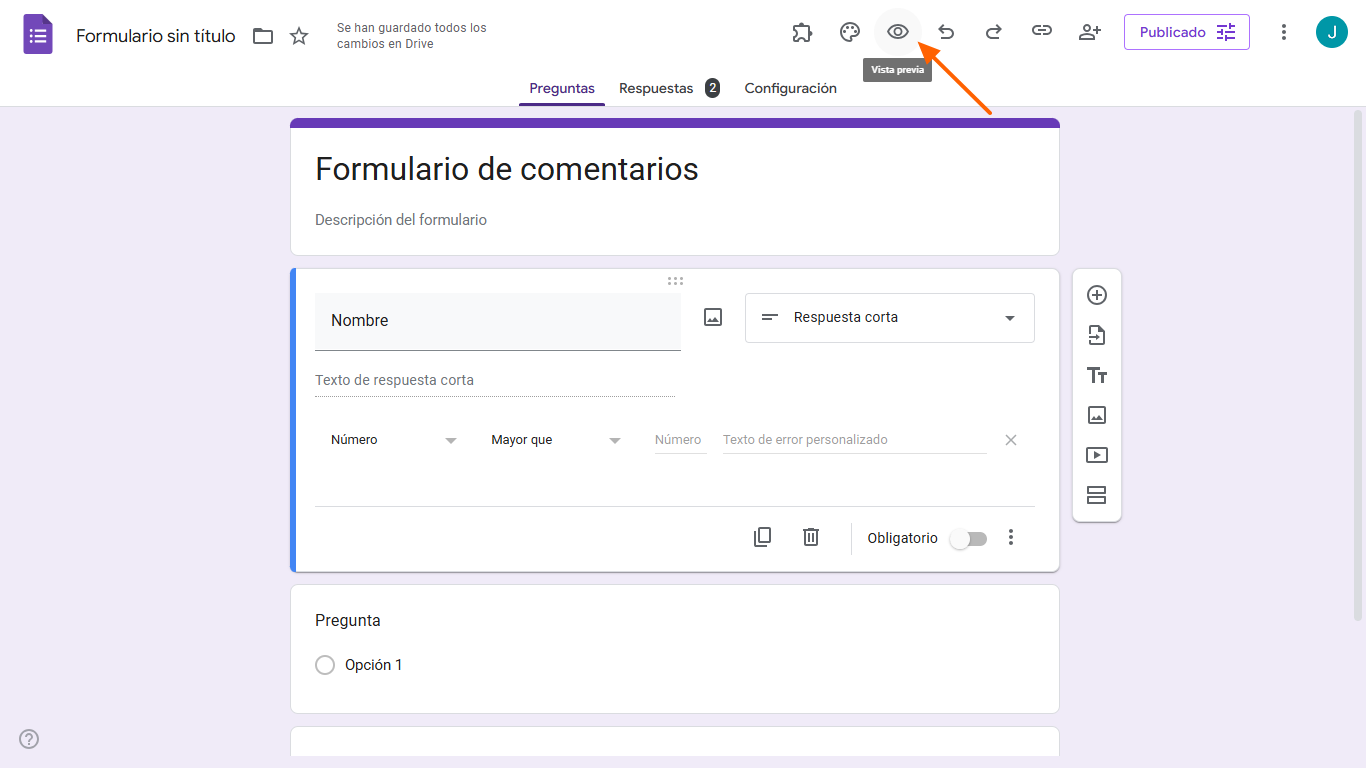Open form preview with the eye icon
This screenshot has width=1366, height=768.
point(897,31)
